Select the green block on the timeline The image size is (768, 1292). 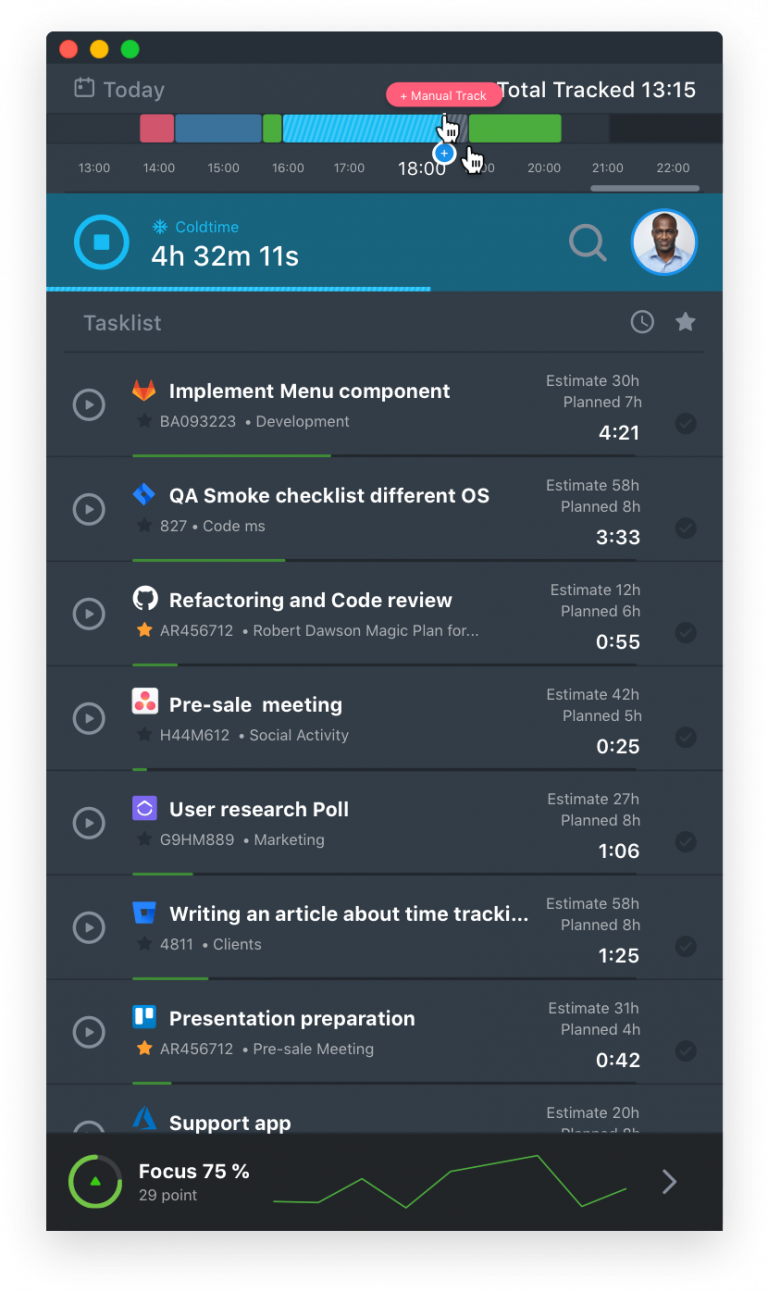click(x=515, y=129)
